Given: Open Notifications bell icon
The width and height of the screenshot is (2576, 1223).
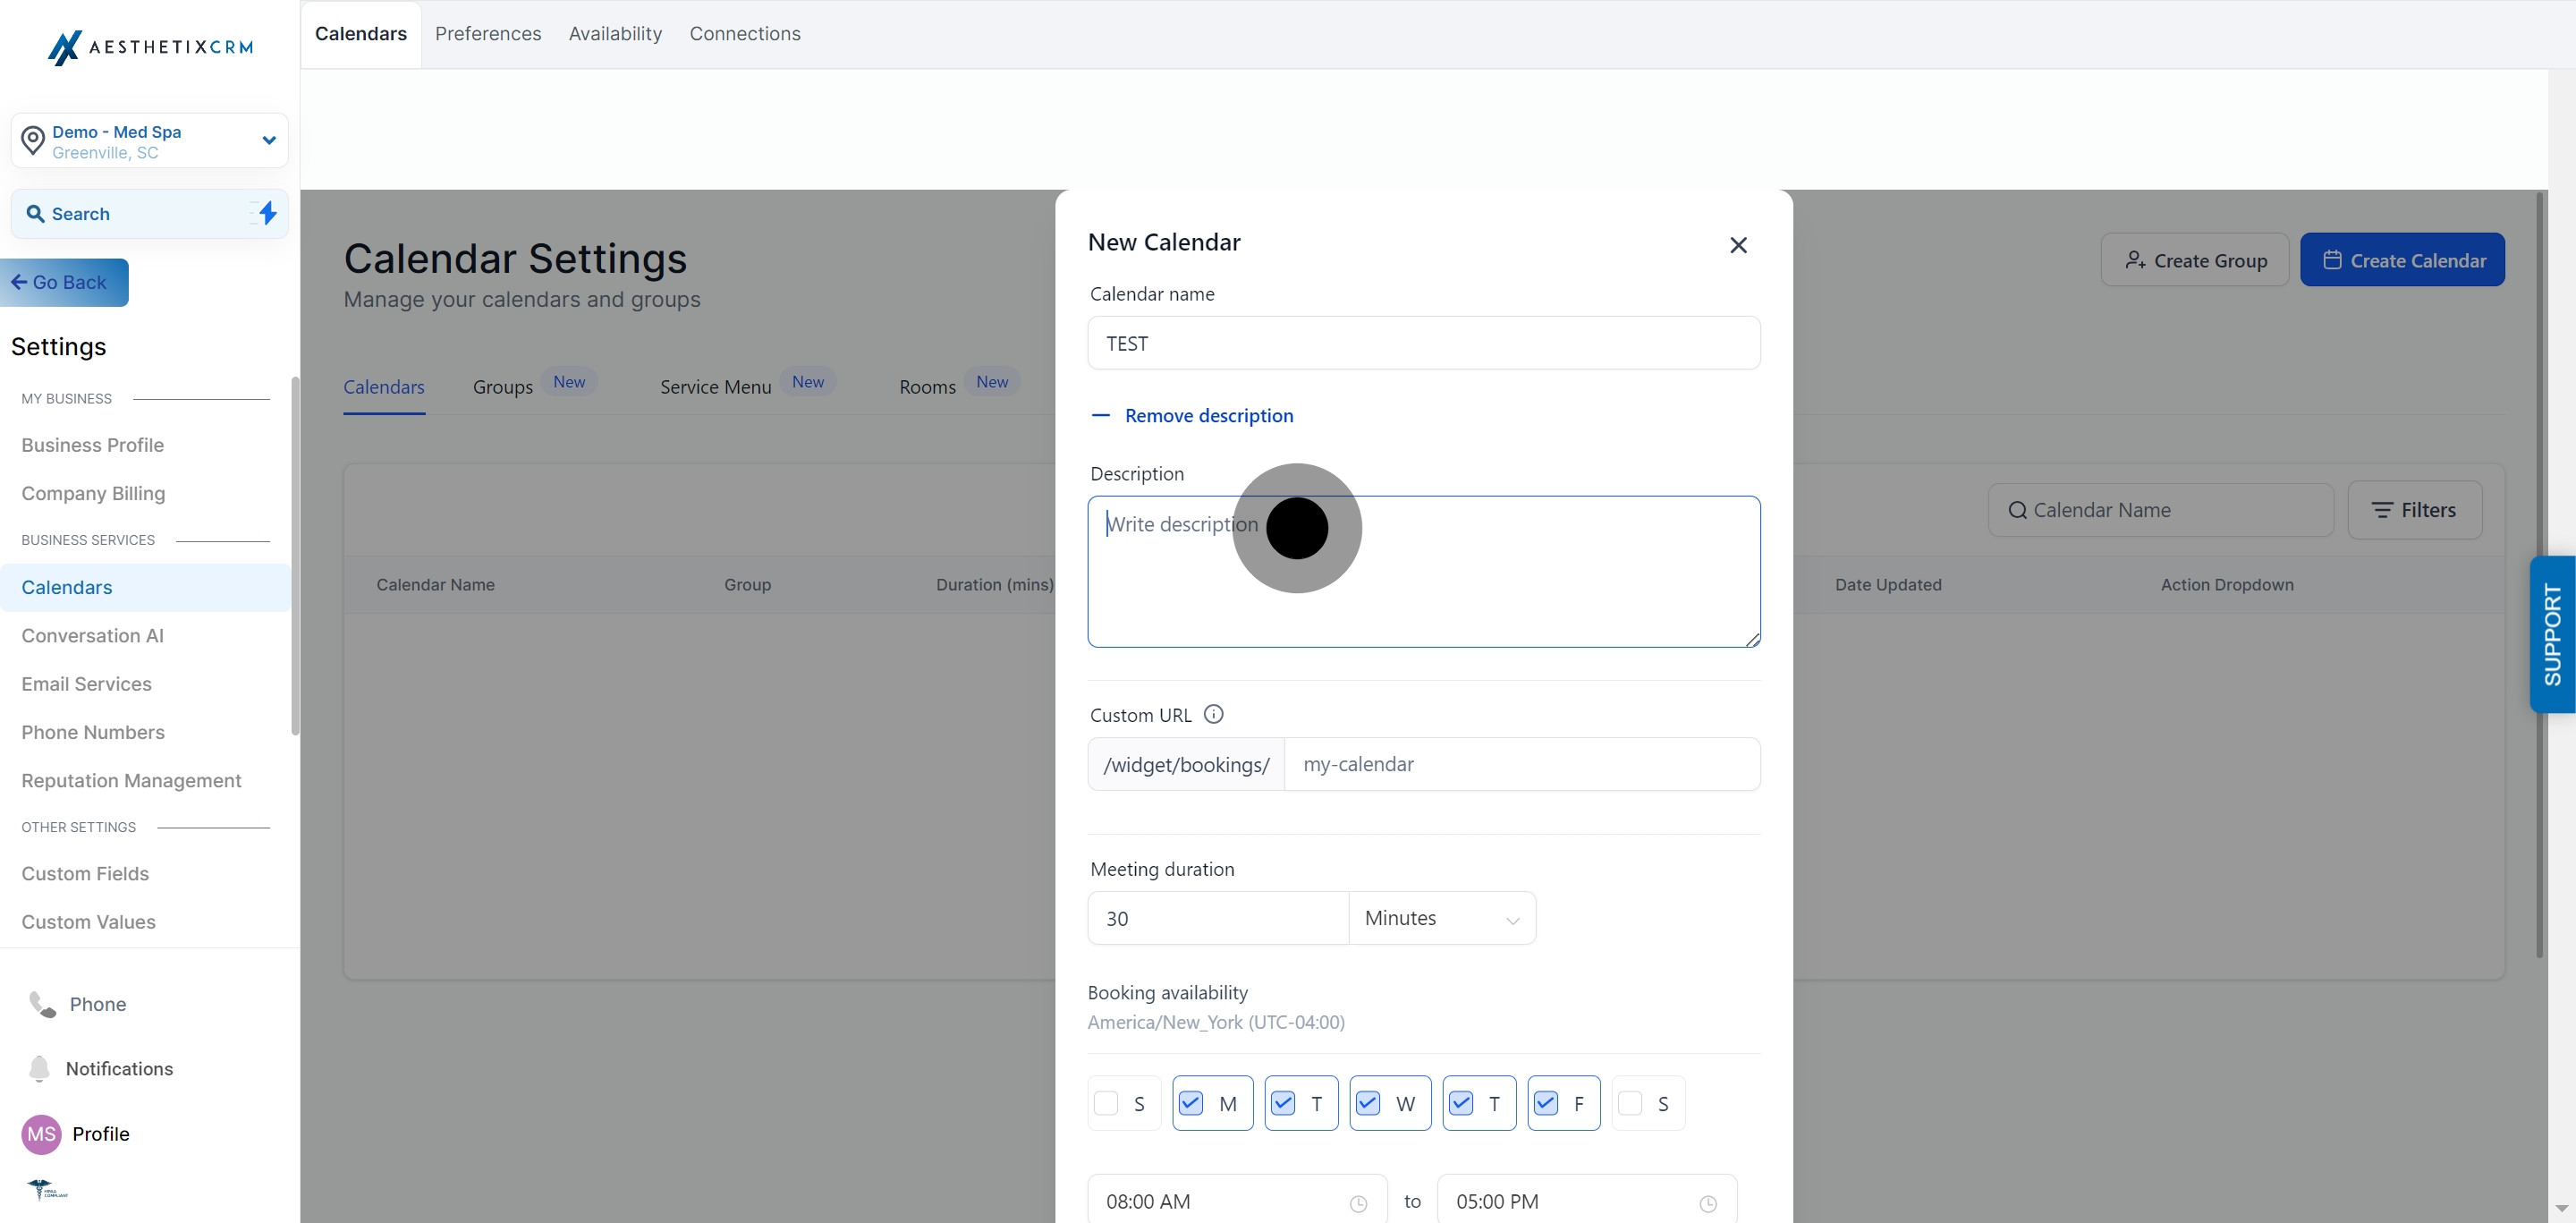Looking at the screenshot, I should [39, 1068].
